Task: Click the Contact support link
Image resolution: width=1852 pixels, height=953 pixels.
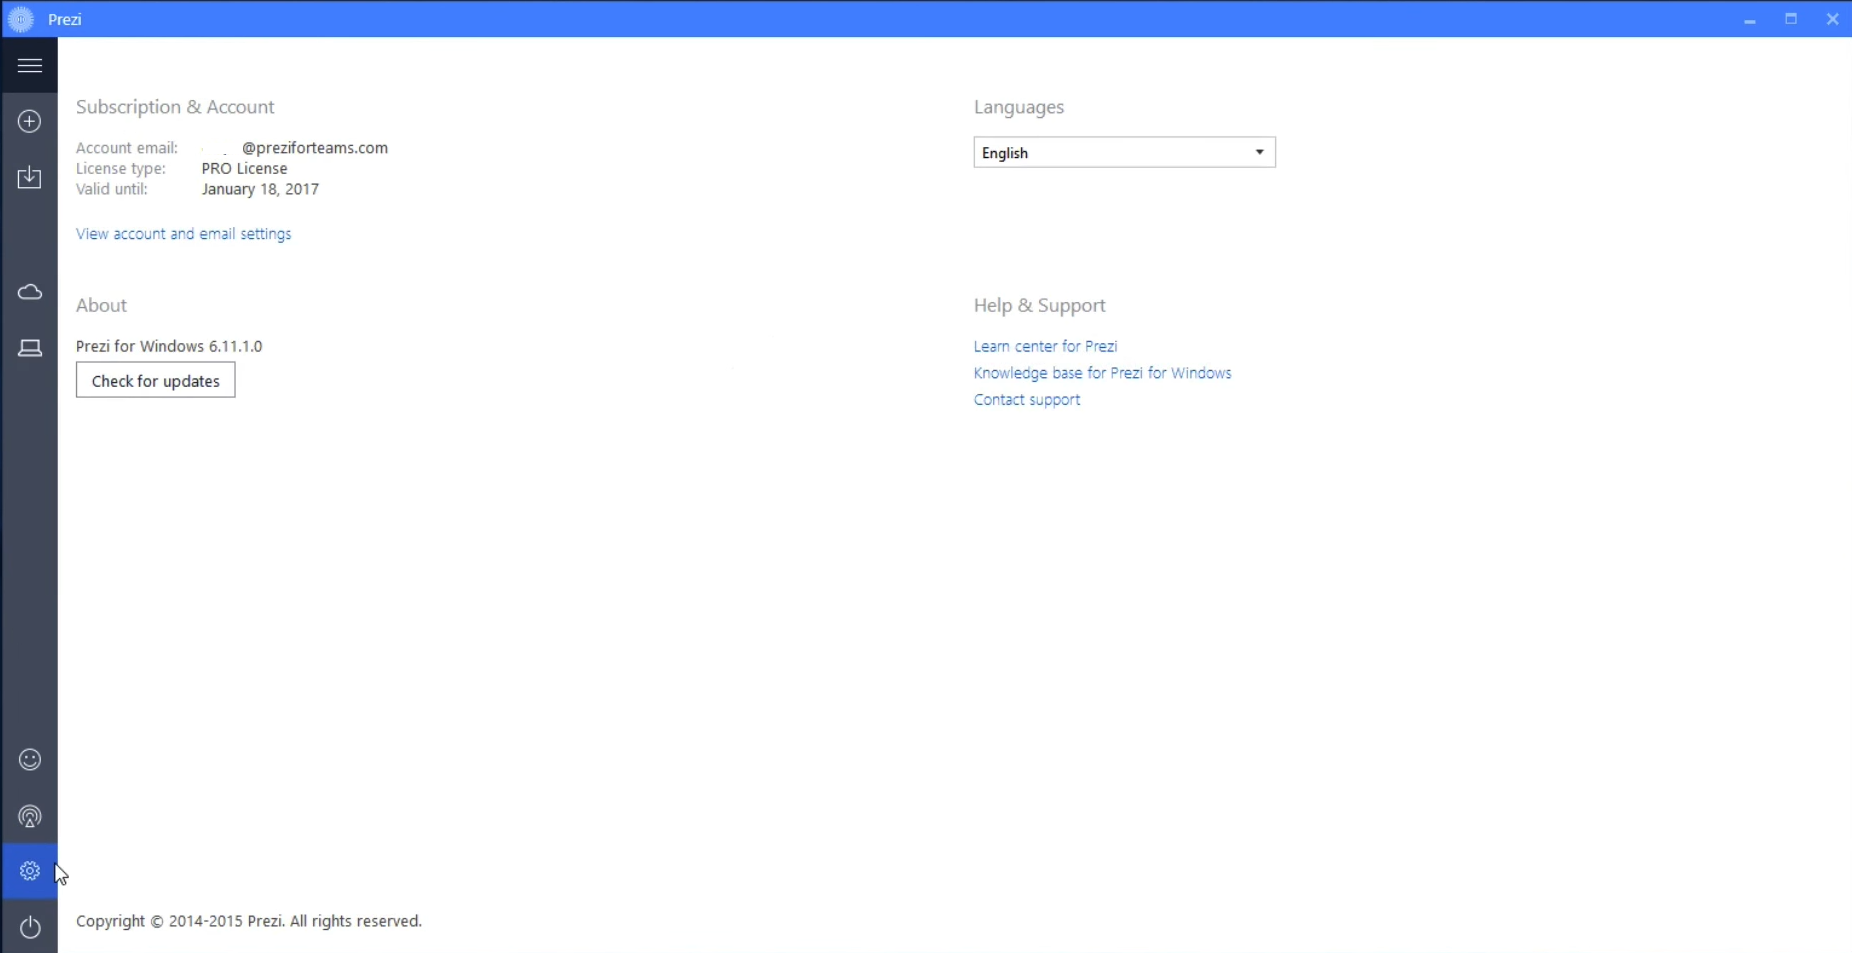Action: click(1027, 400)
